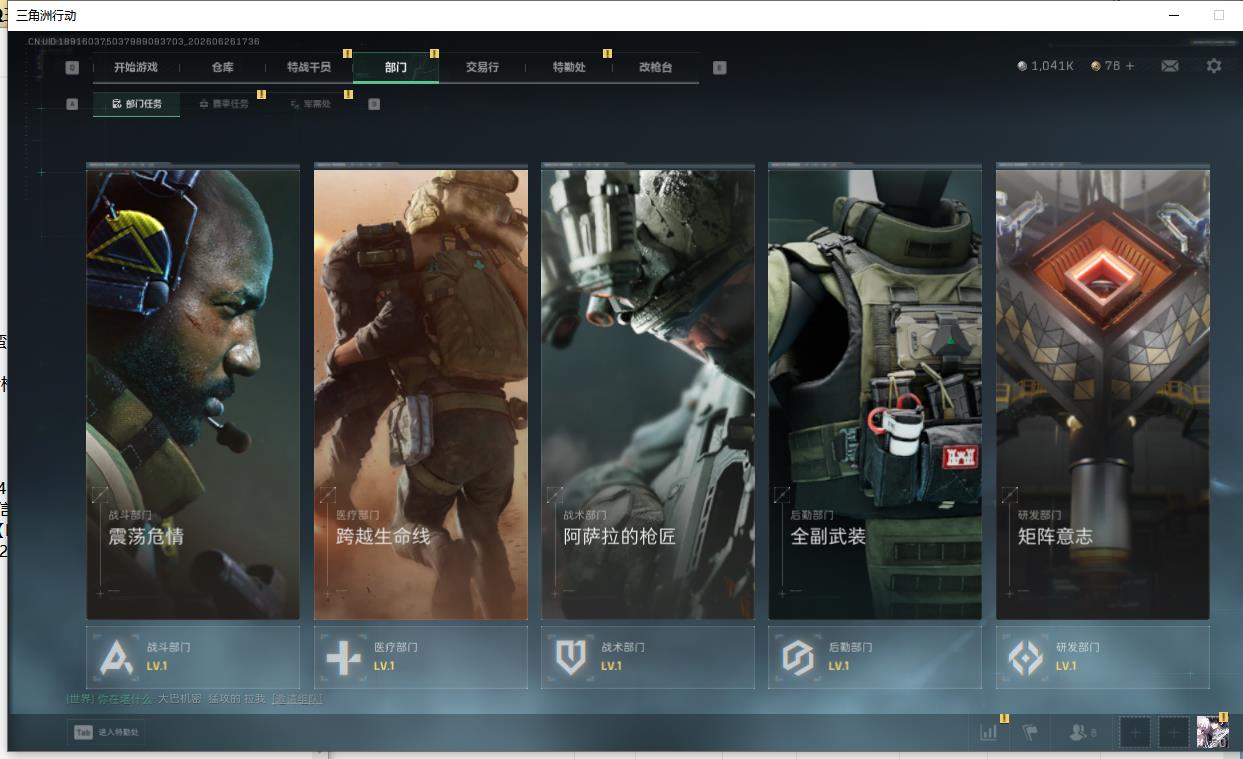1243x759 pixels.
Task: Click the expand icon on 矩阵意志 card
Action: click(x=1010, y=494)
